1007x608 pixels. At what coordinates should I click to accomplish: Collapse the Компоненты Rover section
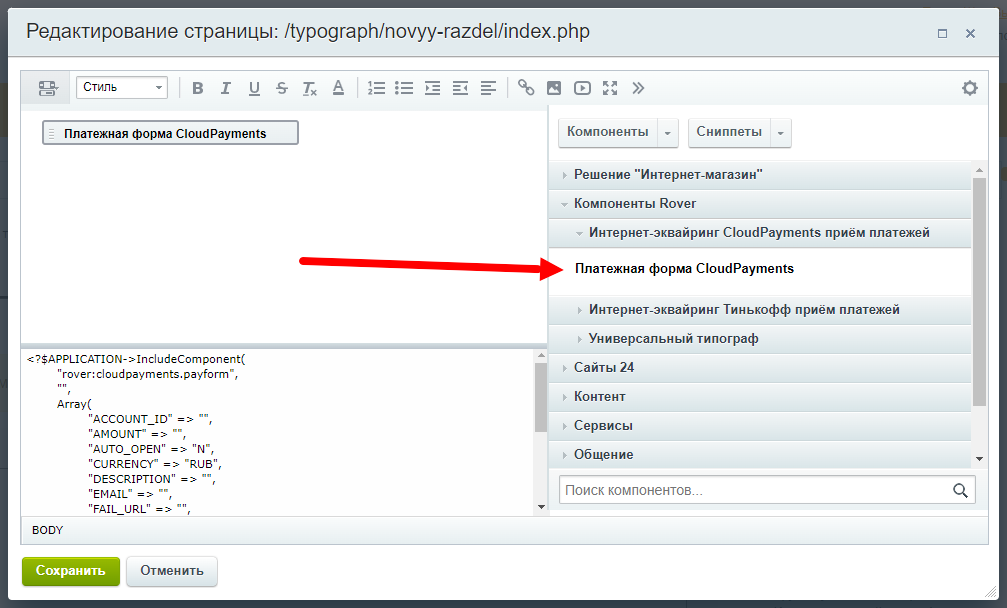tap(760, 204)
